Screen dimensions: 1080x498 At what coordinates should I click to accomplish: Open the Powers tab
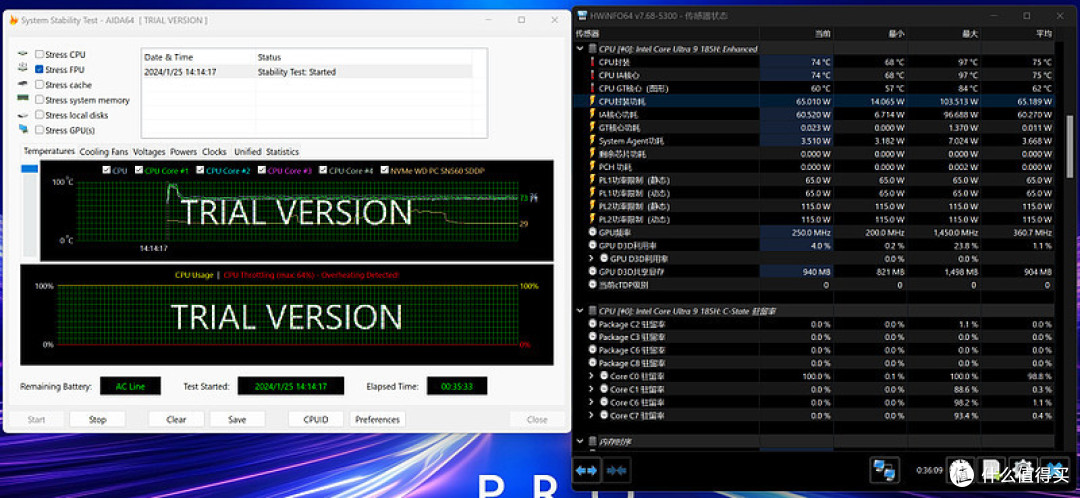(x=183, y=152)
